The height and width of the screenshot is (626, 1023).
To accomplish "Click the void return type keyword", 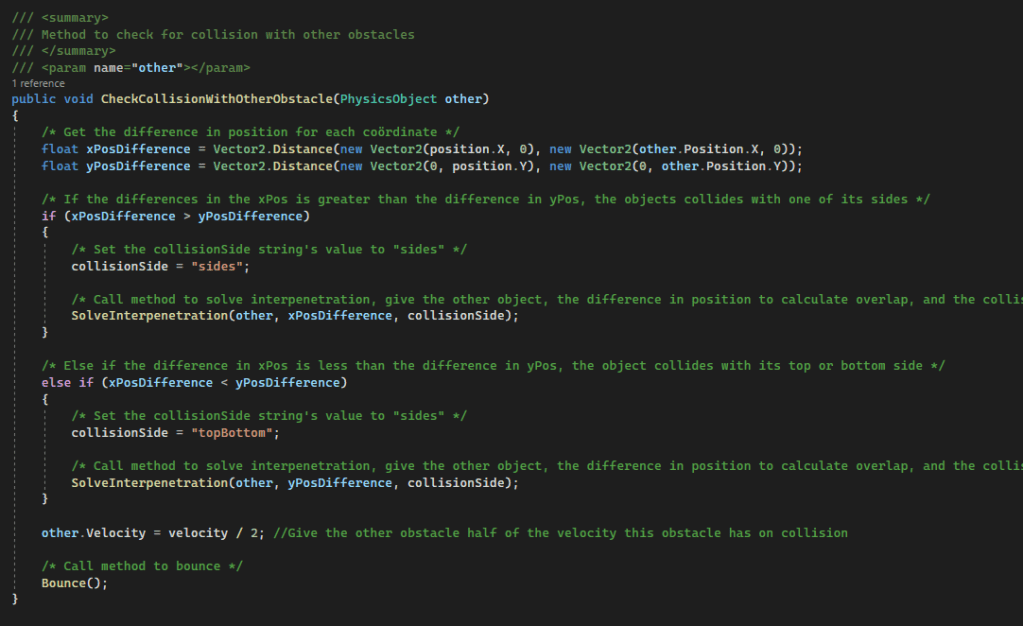I will [x=79, y=100].
